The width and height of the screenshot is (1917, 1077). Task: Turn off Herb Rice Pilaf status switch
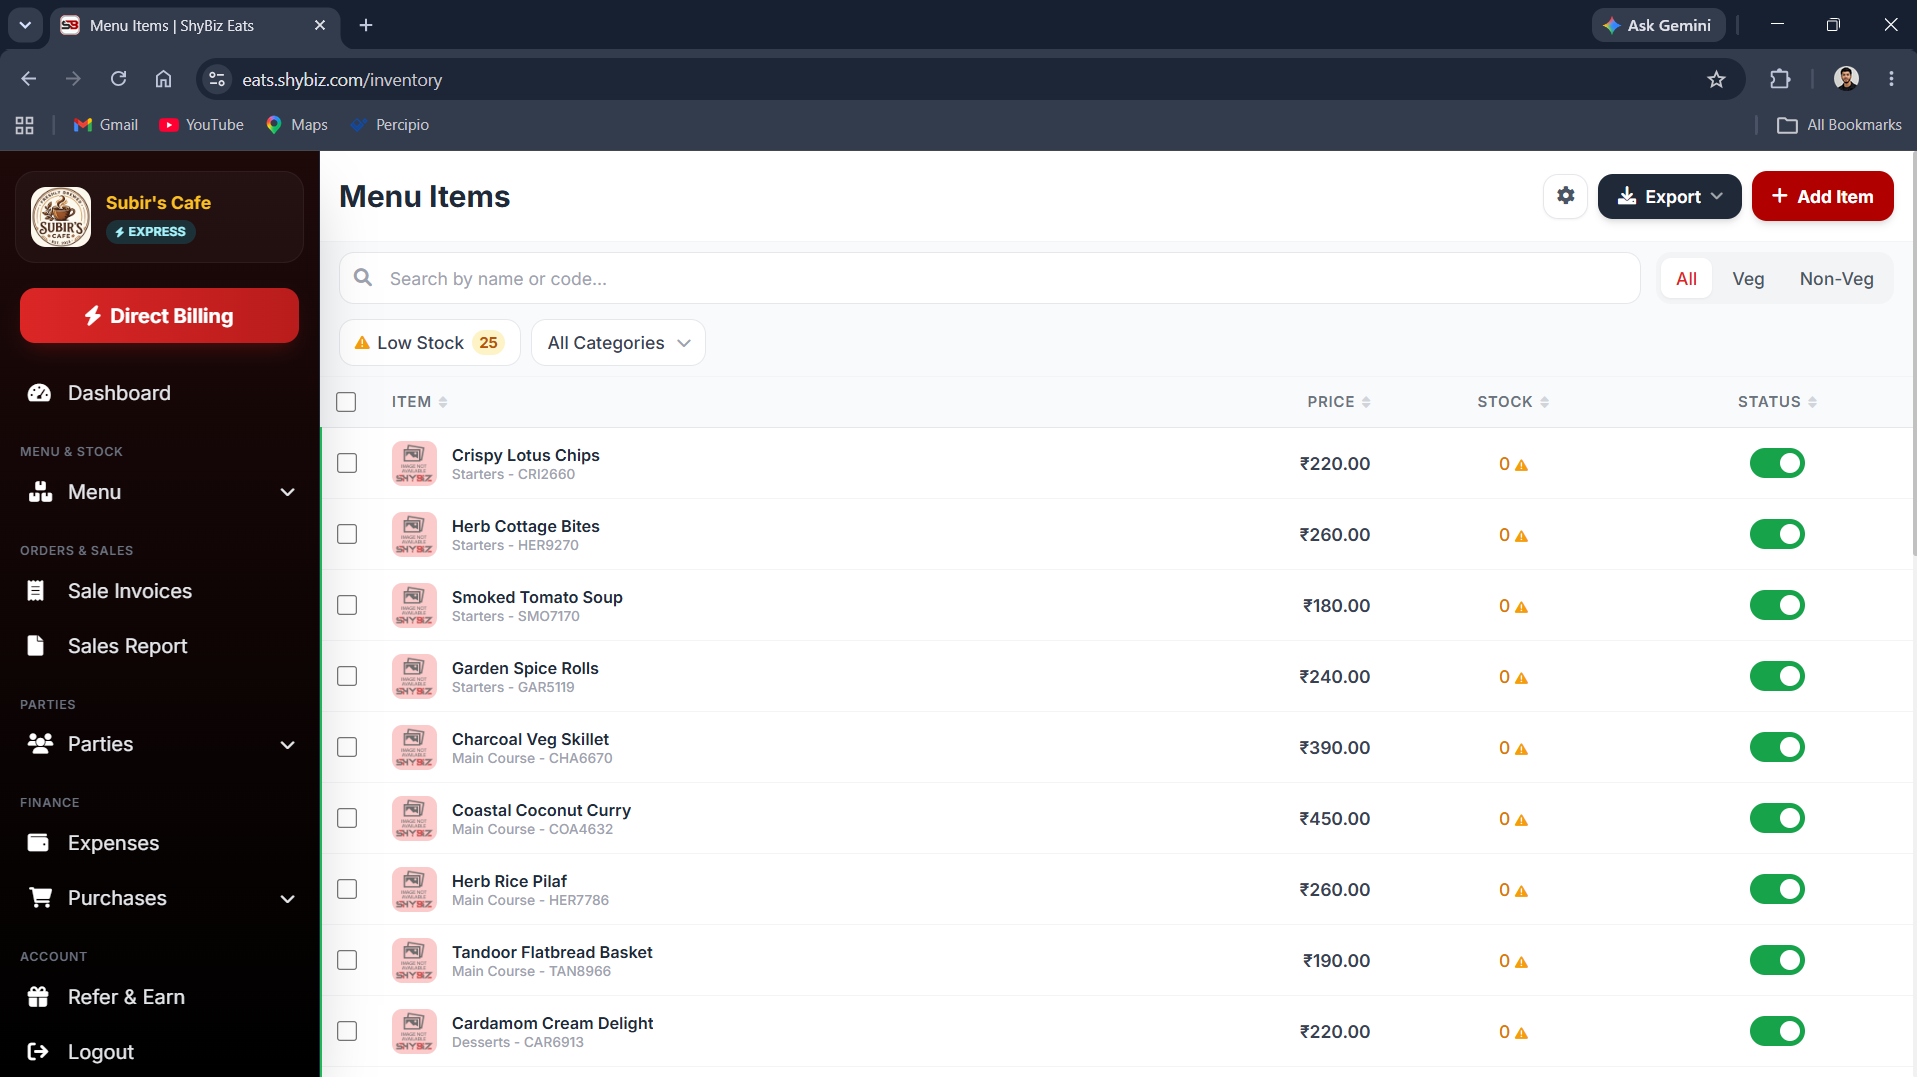click(x=1776, y=889)
